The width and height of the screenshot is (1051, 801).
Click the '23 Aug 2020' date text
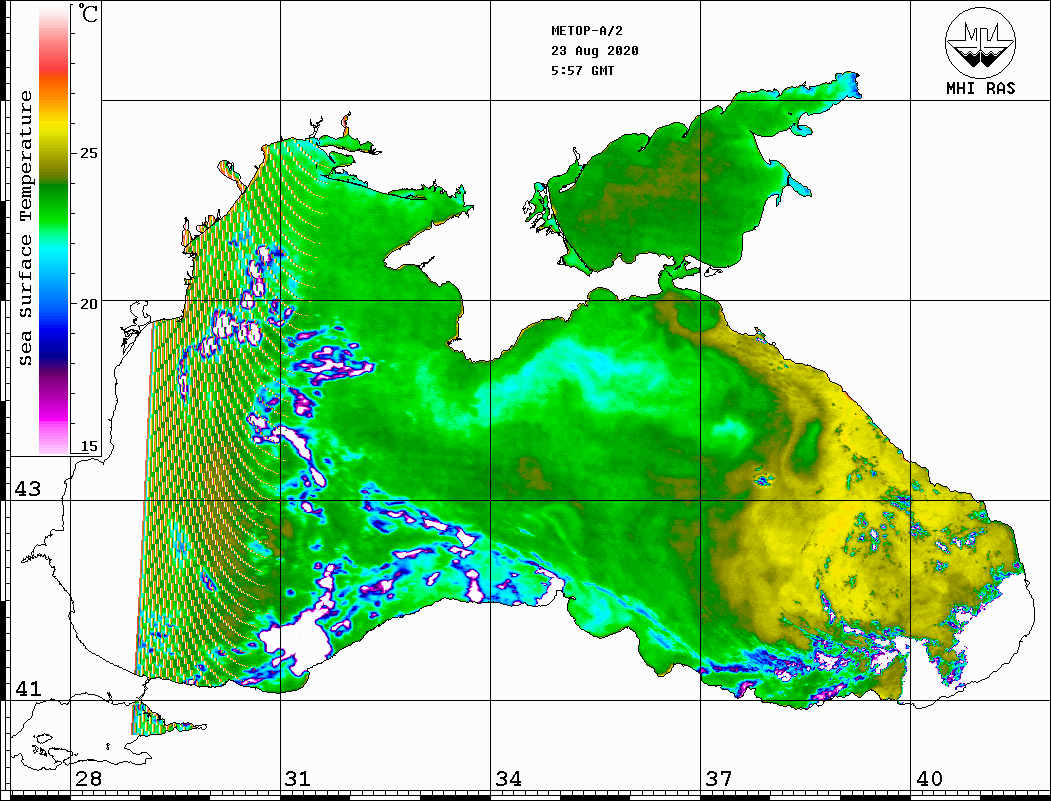[x=595, y=51]
